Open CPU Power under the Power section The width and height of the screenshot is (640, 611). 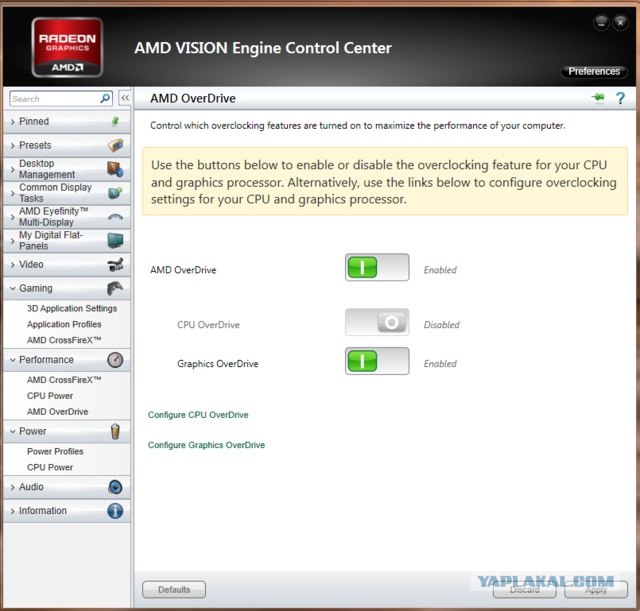coord(50,467)
